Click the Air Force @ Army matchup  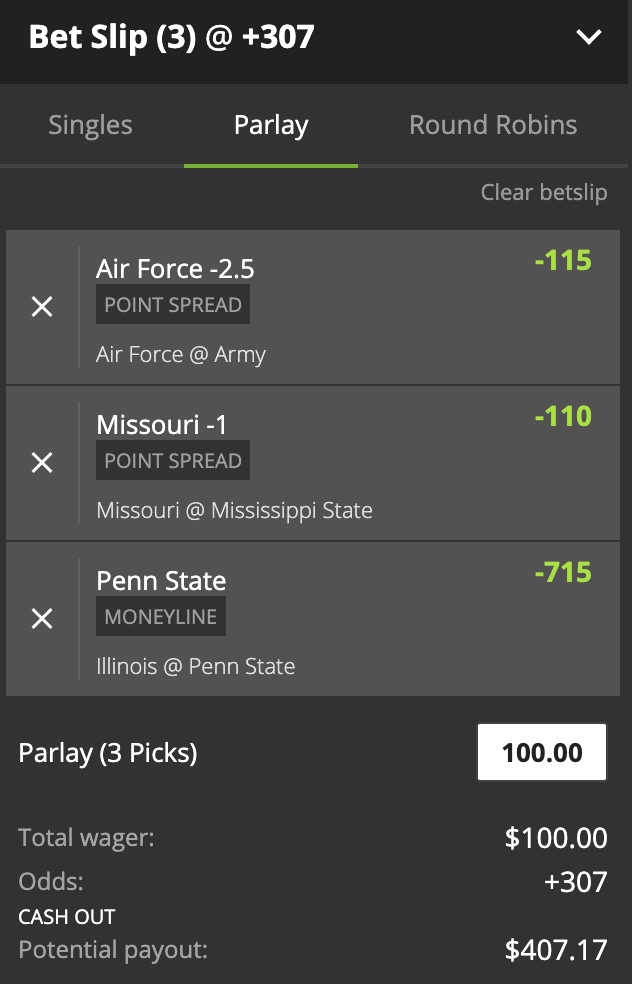point(181,354)
